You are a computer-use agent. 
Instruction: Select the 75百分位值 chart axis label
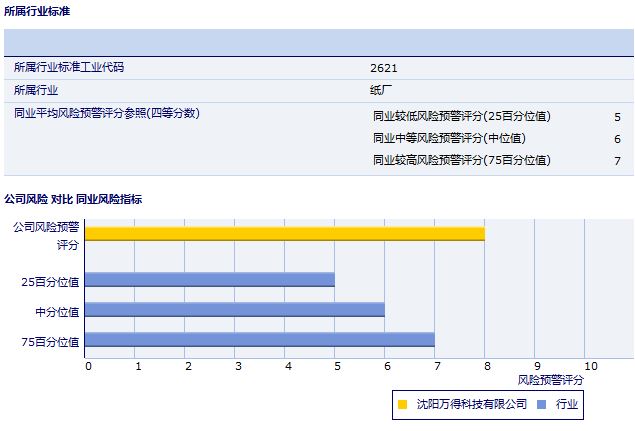tap(50, 342)
